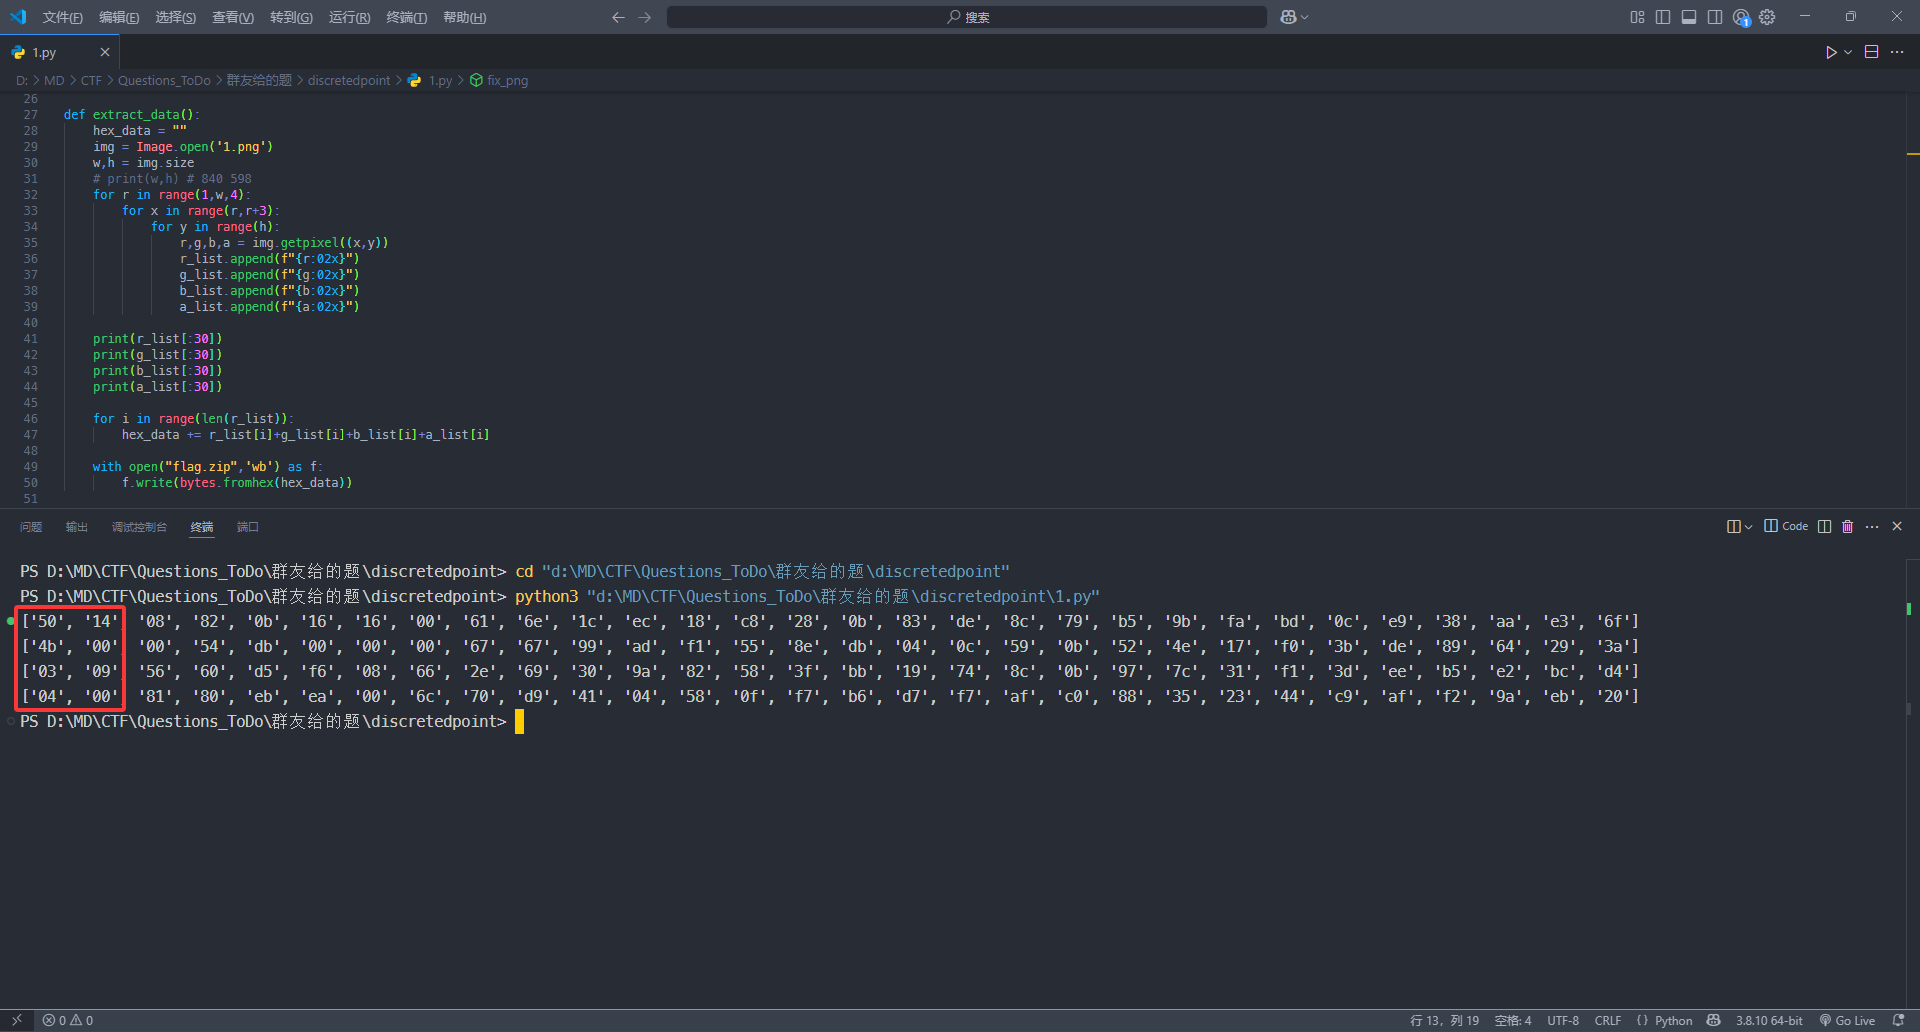Click Questions_ToDo in the breadcrumb

pos(164,81)
